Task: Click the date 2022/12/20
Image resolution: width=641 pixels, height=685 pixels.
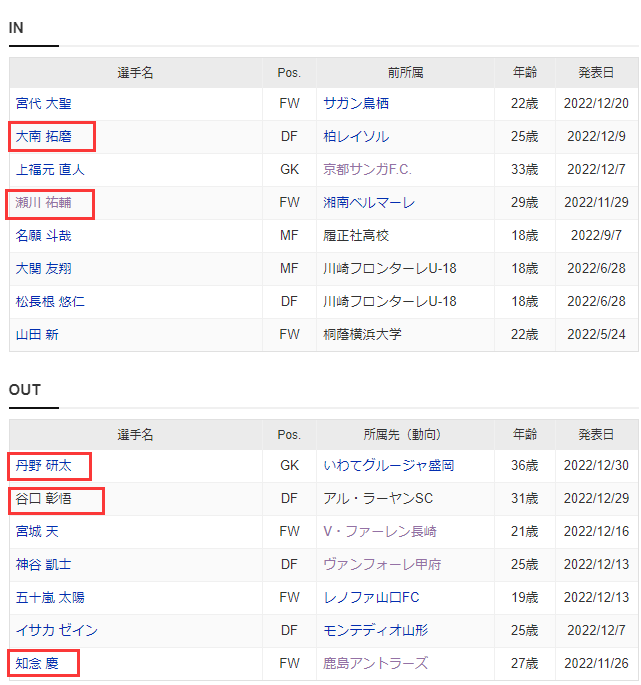Action: coord(596,104)
